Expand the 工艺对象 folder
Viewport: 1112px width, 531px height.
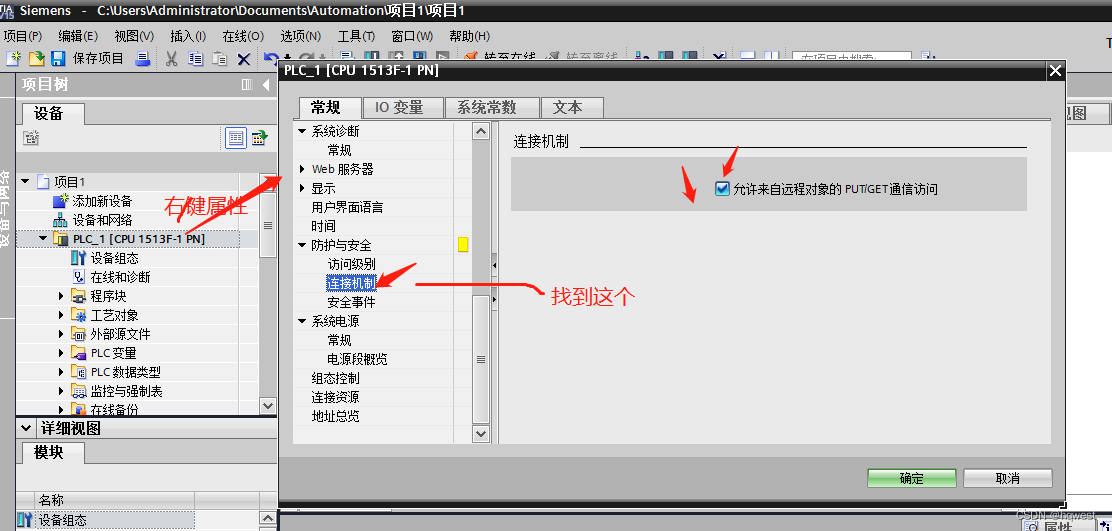pyautogui.click(x=62, y=315)
